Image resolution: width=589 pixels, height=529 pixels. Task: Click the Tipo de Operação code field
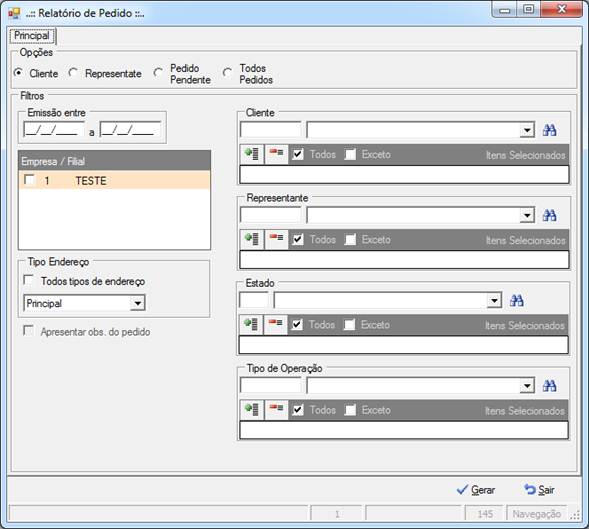[x=270, y=386]
